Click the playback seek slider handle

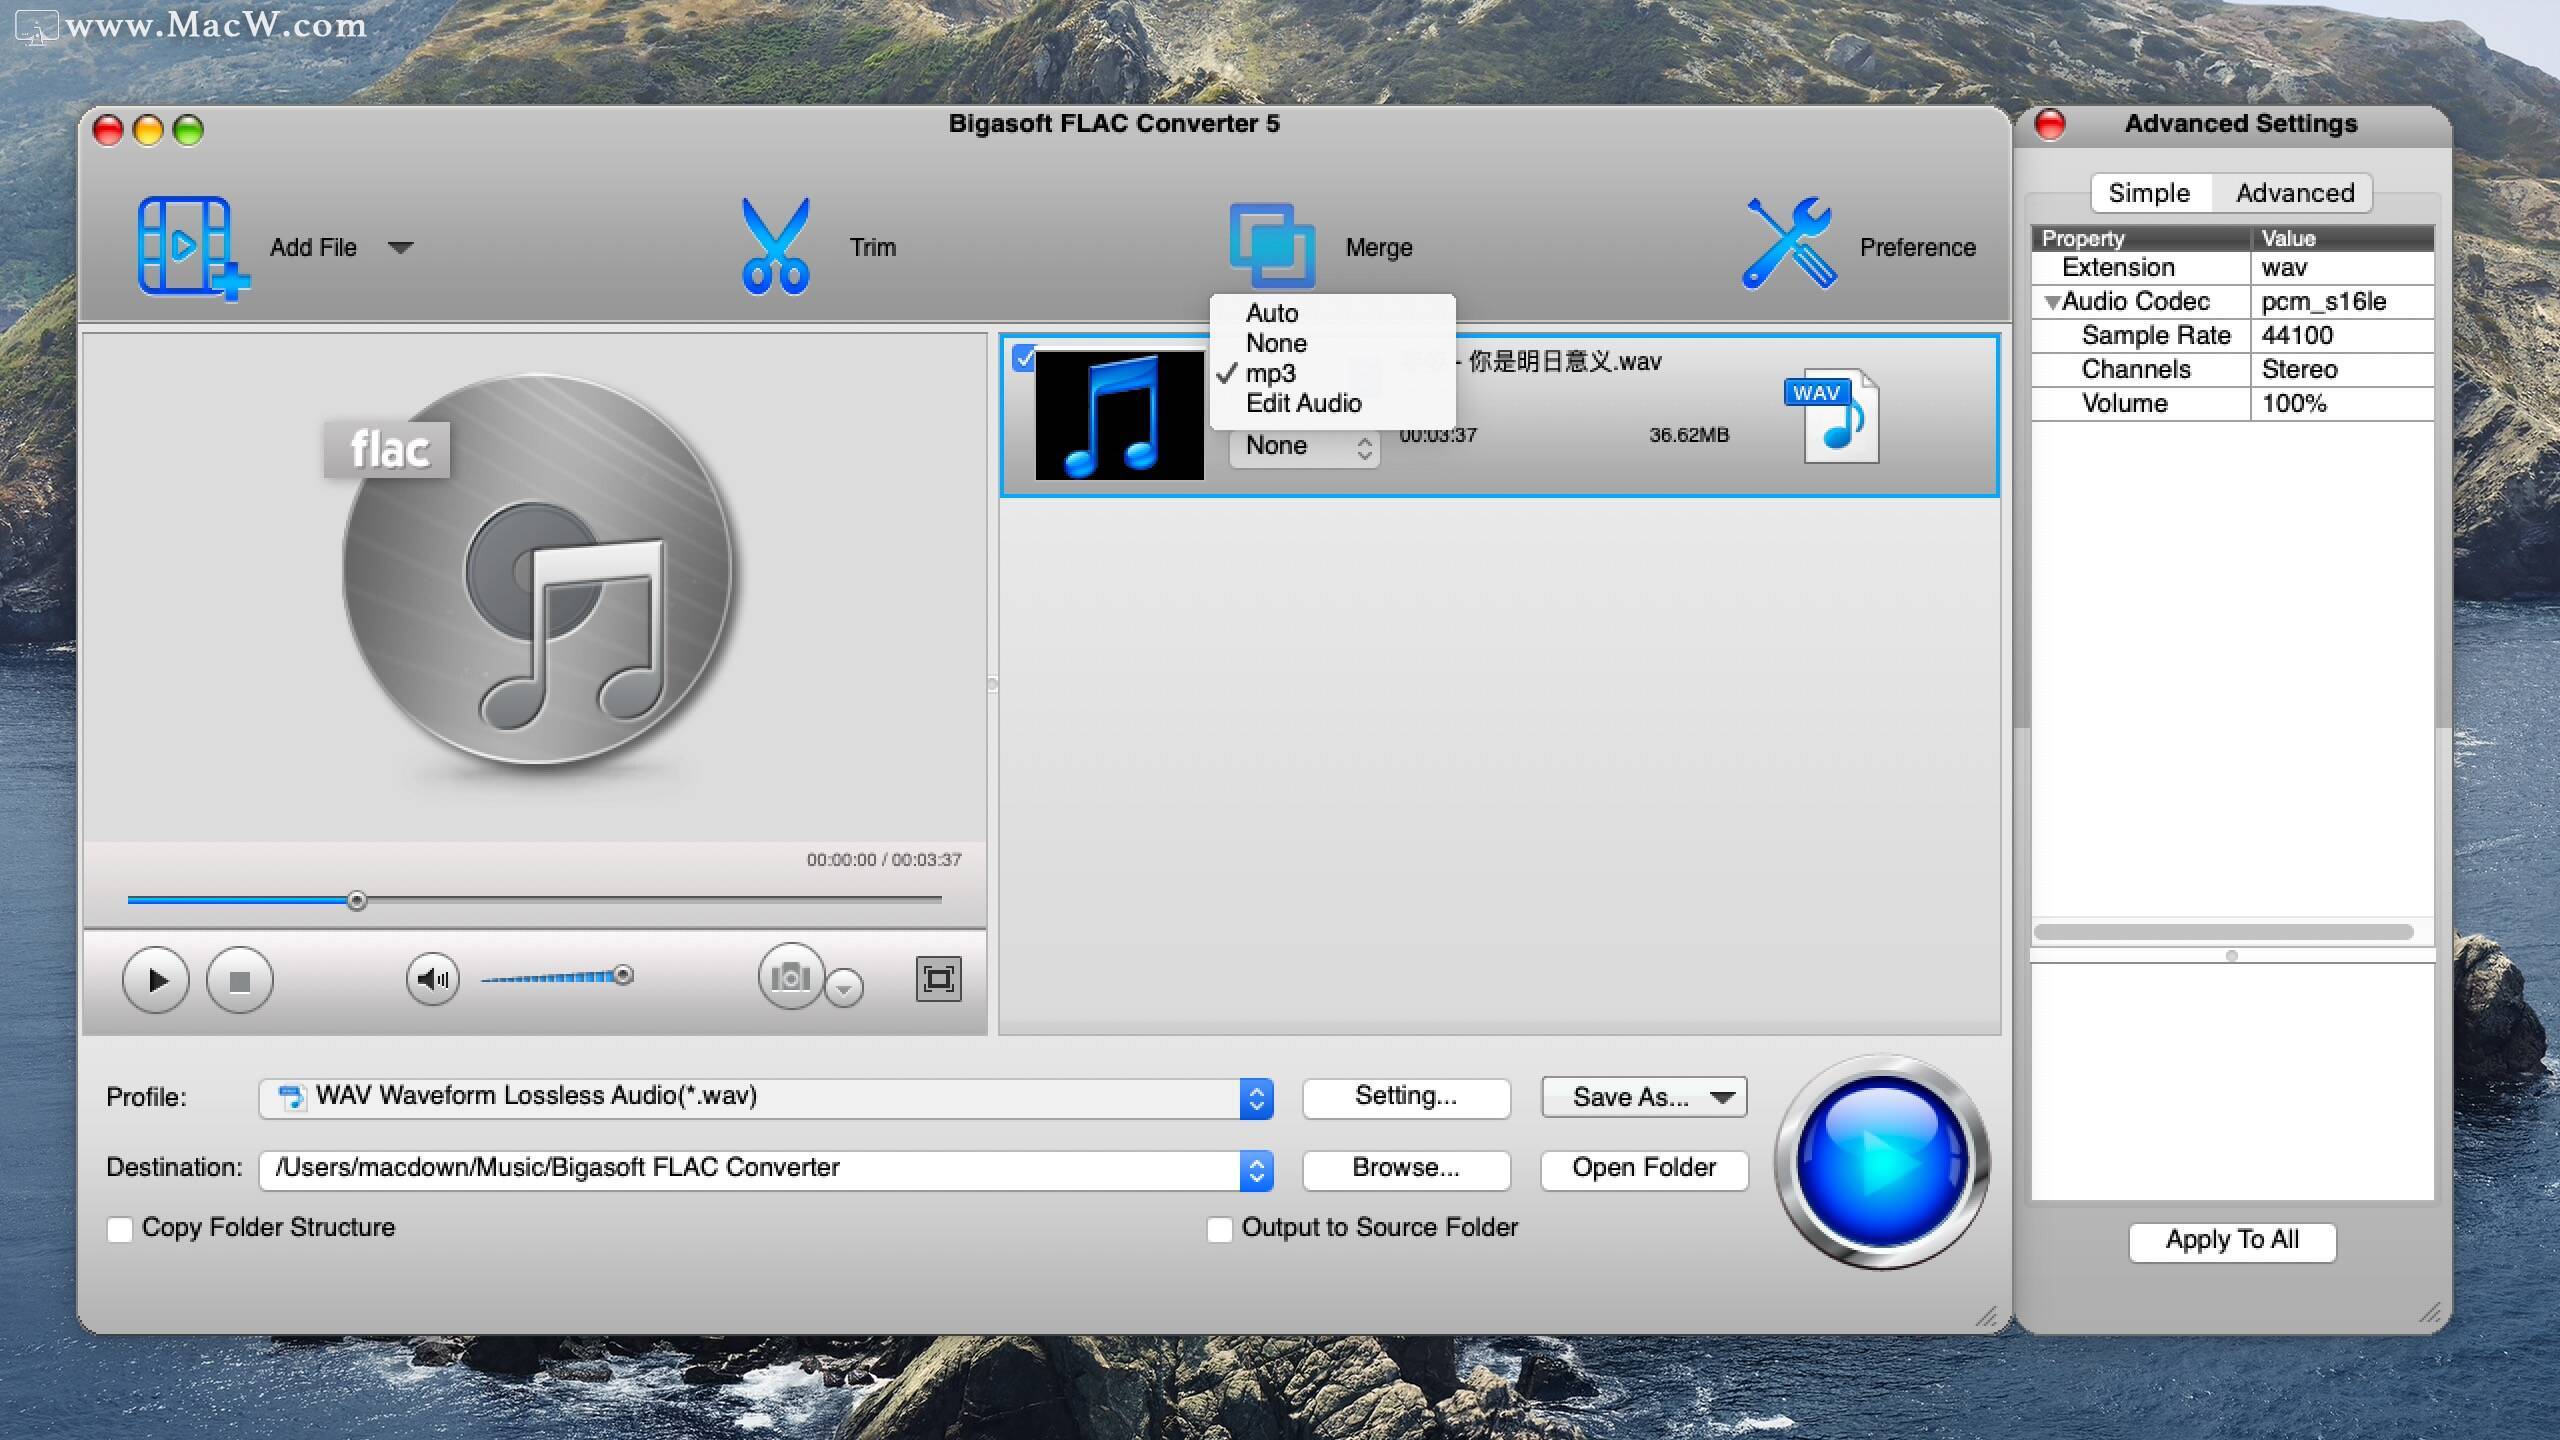coord(357,901)
